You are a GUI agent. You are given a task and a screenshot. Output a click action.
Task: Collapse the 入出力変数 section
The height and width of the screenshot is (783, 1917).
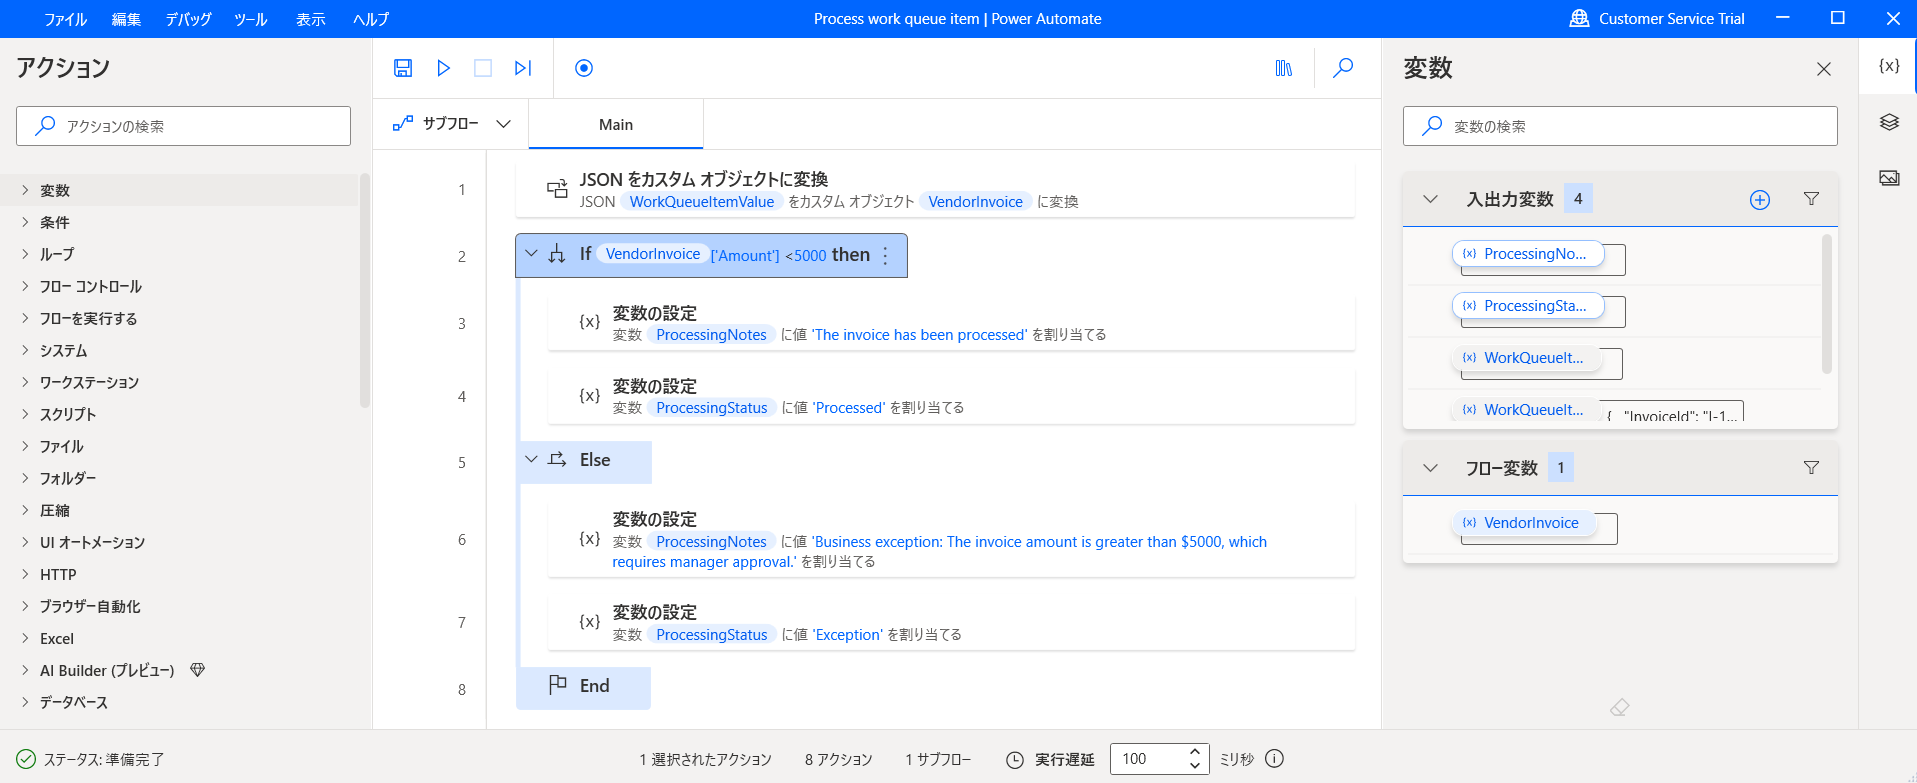(x=1431, y=199)
